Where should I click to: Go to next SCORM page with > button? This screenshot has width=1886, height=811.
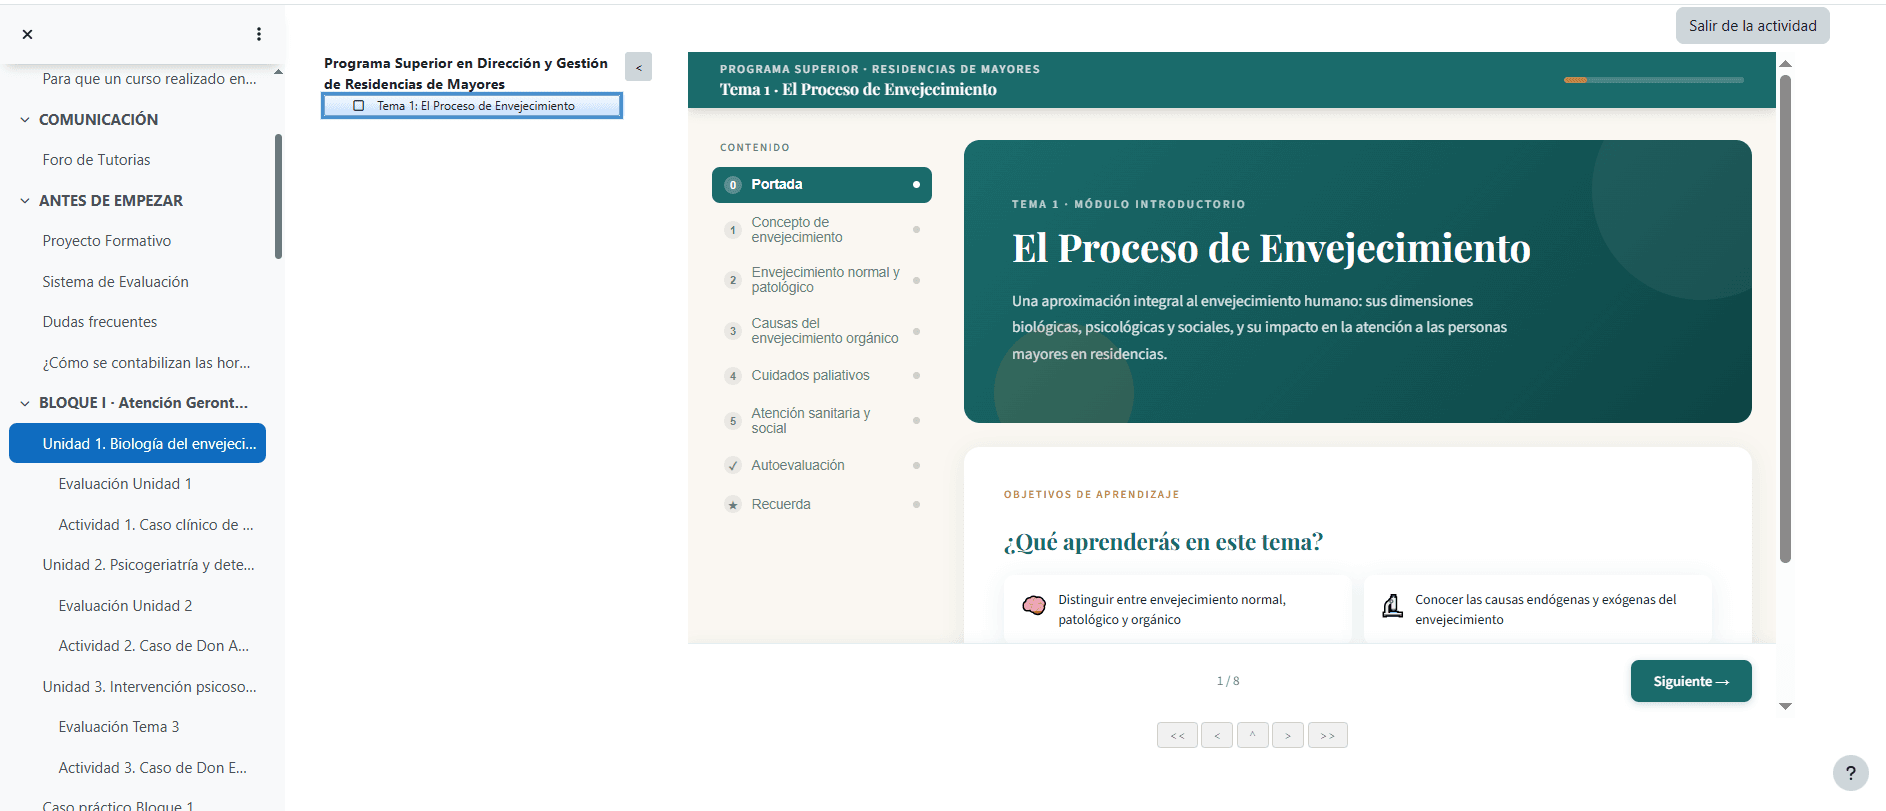pos(1288,735)
